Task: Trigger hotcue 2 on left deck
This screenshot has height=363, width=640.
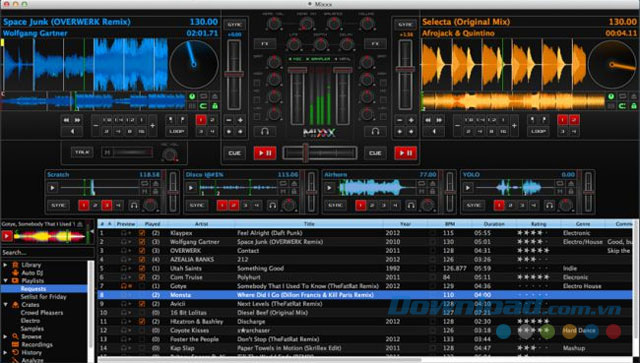Action: click(212, 120)
